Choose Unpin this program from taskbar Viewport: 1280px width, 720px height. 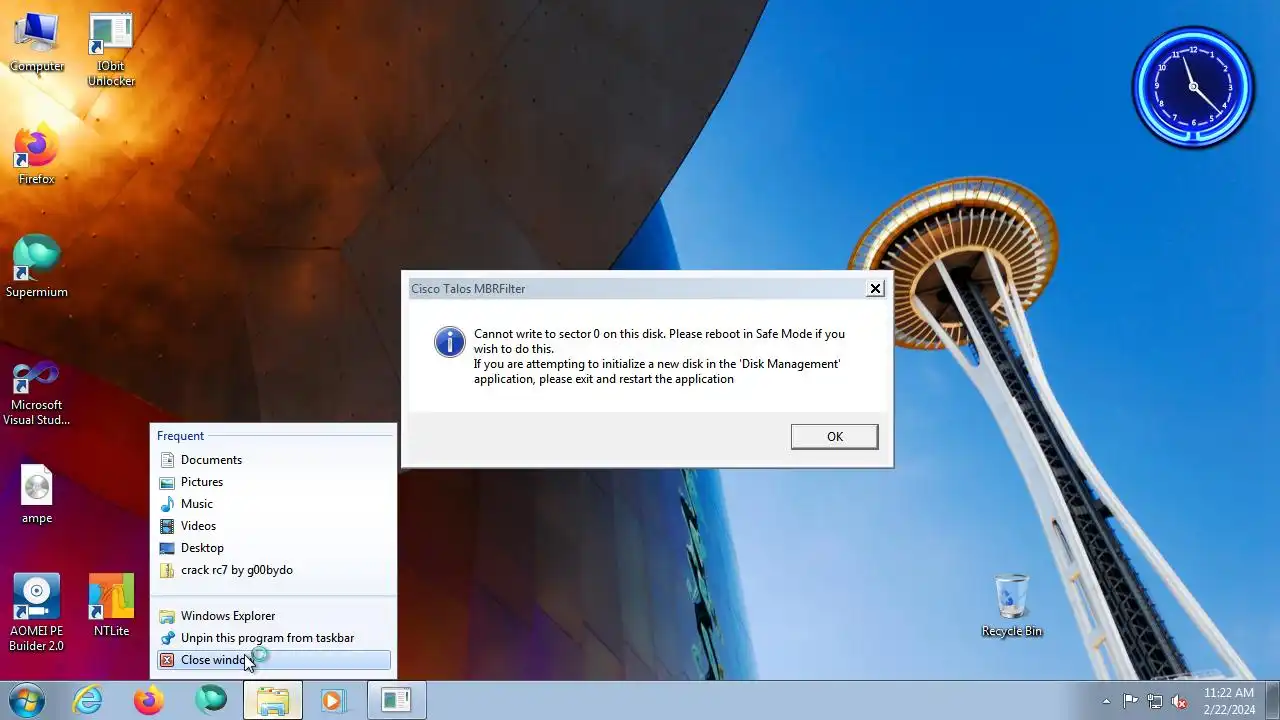click(273, 638)
